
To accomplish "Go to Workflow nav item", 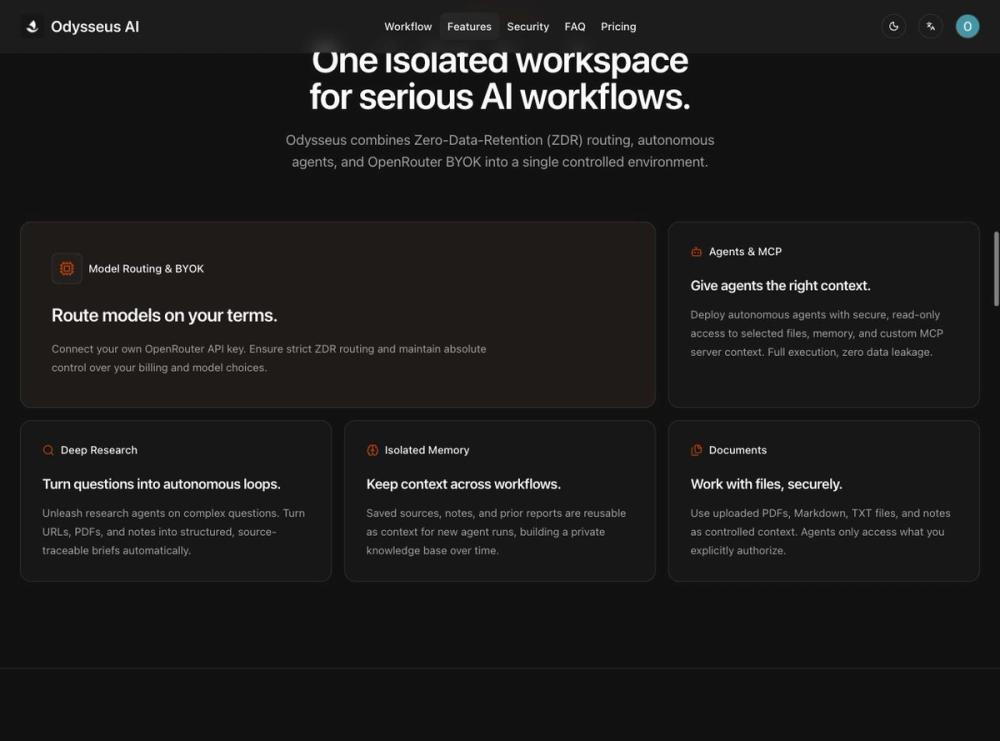I will coord(408,27).
